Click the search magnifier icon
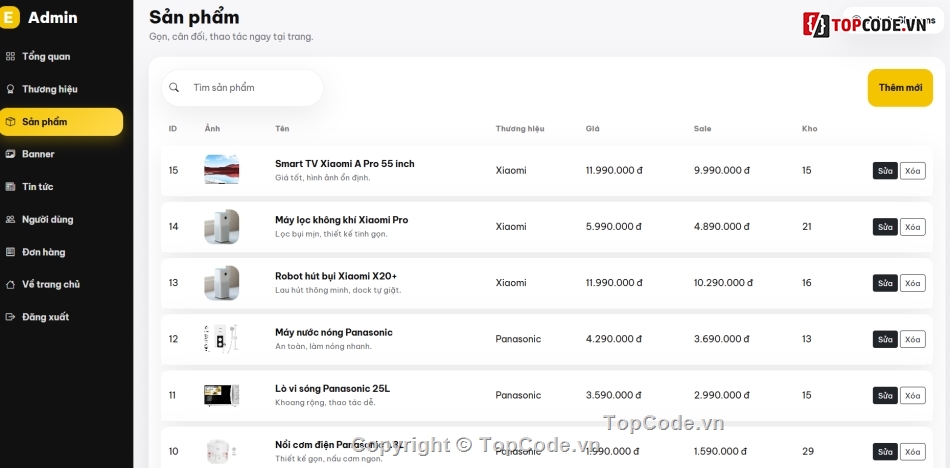This screenshot has height=468, width=950. [174, 87]
